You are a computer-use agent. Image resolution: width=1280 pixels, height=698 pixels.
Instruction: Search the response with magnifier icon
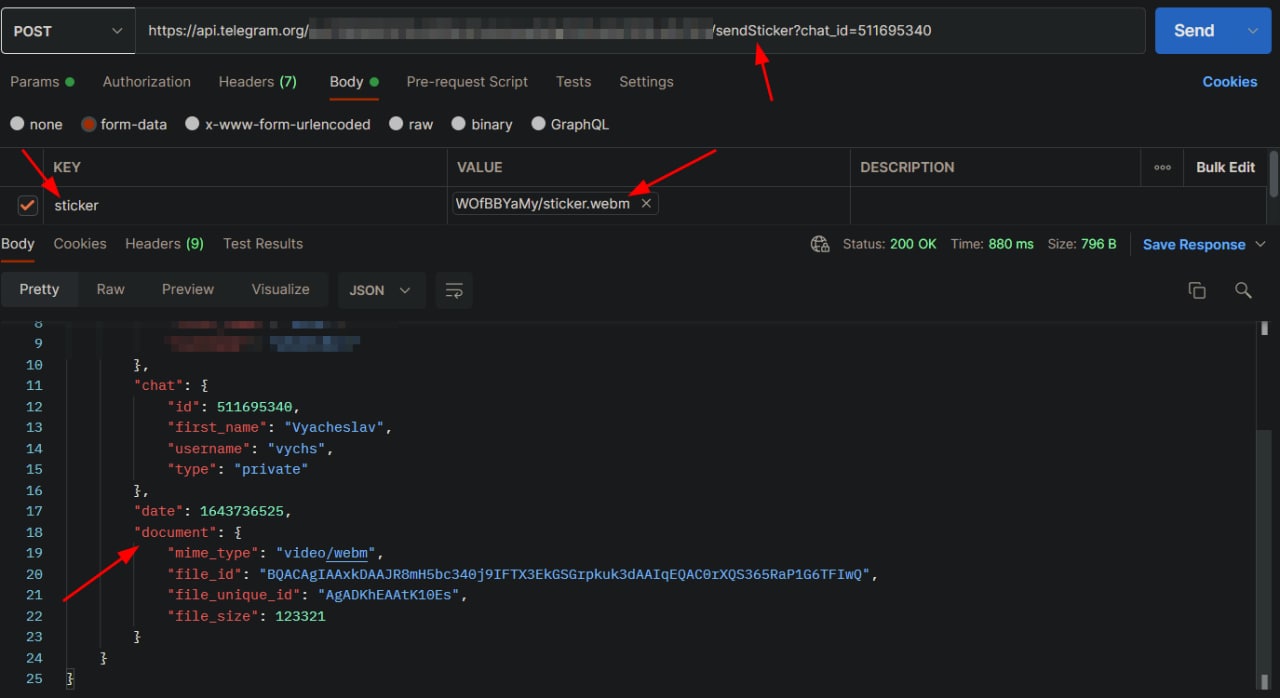tap(1243, 290)
